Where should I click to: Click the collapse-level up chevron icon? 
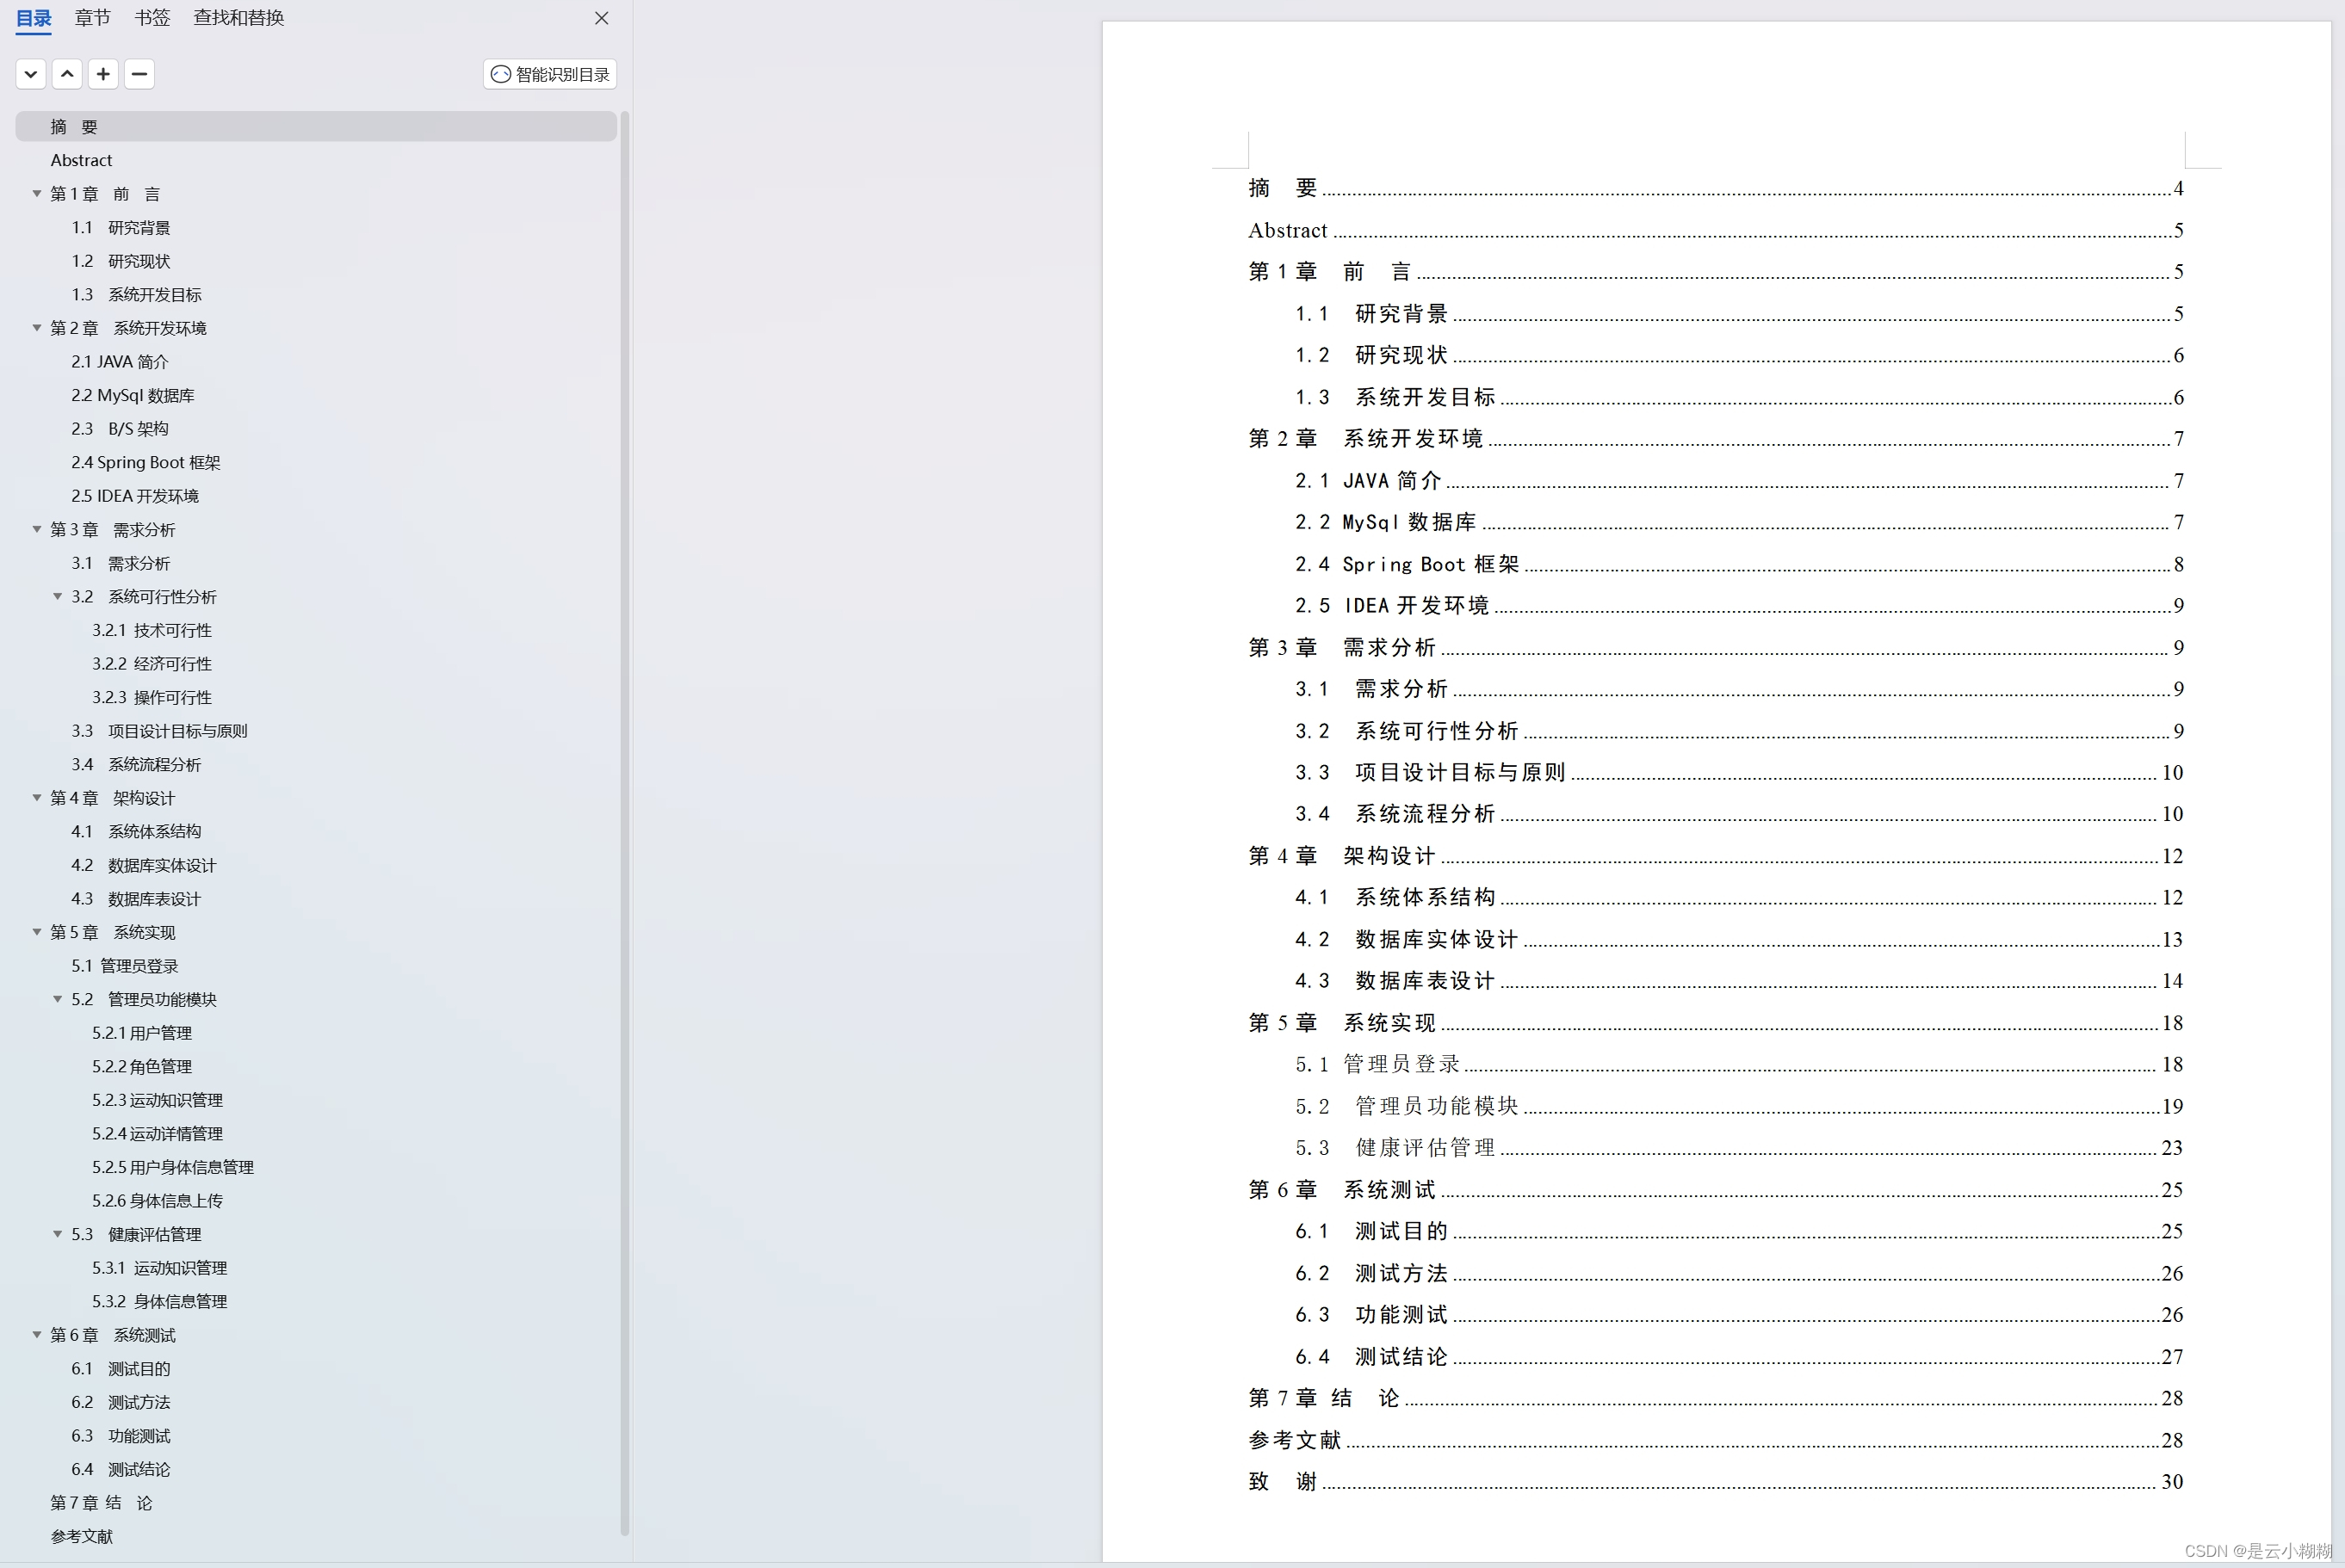pyautogui.click(x=67, y=74)
